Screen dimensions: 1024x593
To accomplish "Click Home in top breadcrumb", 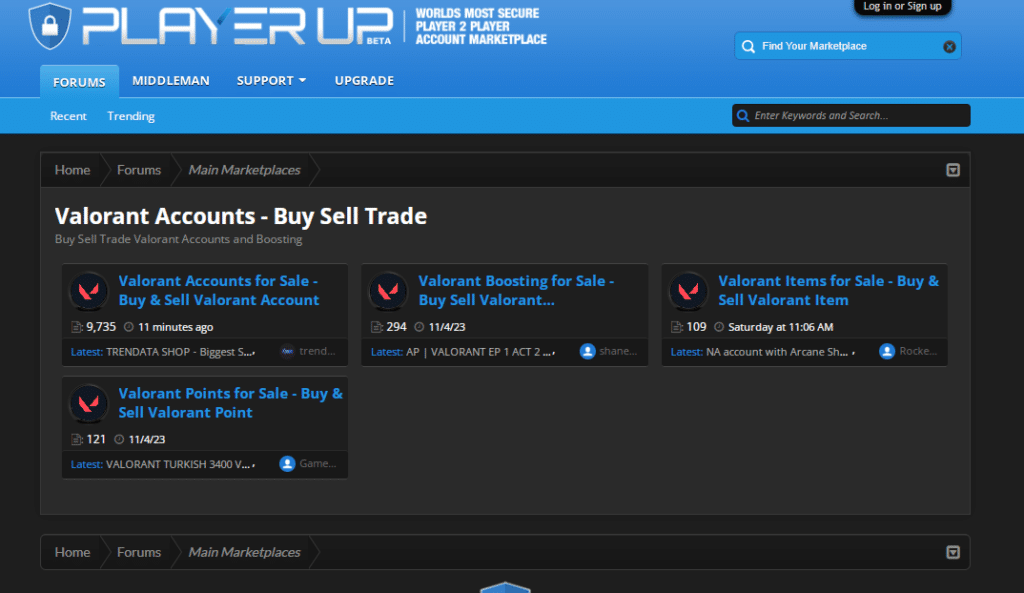I will 72,170.
